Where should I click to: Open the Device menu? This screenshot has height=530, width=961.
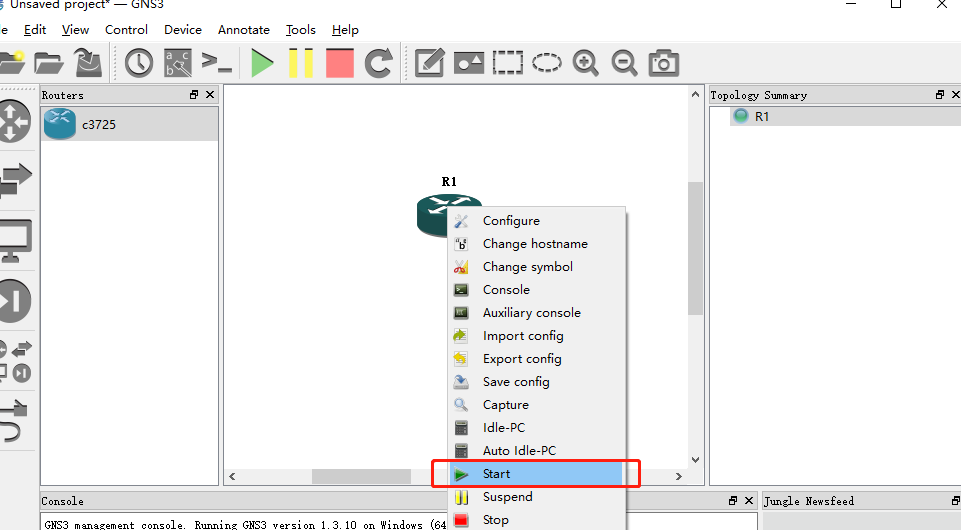pos(183,29)
